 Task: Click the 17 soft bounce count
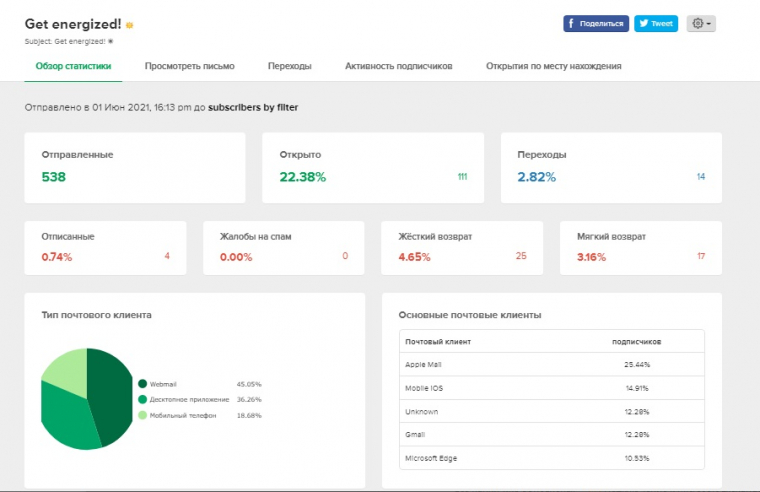coord(701,257)
